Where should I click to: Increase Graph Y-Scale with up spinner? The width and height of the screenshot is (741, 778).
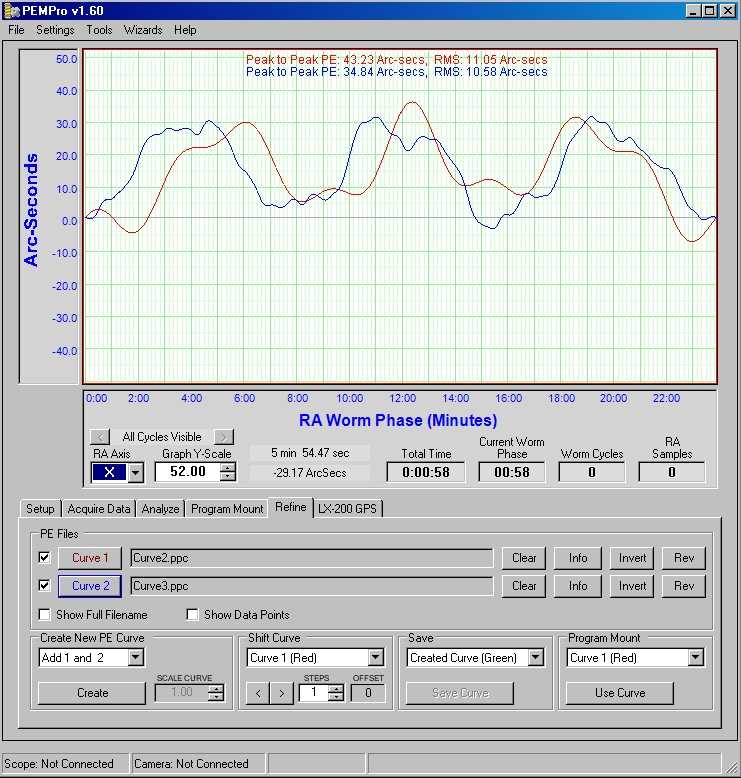[228, 467]
